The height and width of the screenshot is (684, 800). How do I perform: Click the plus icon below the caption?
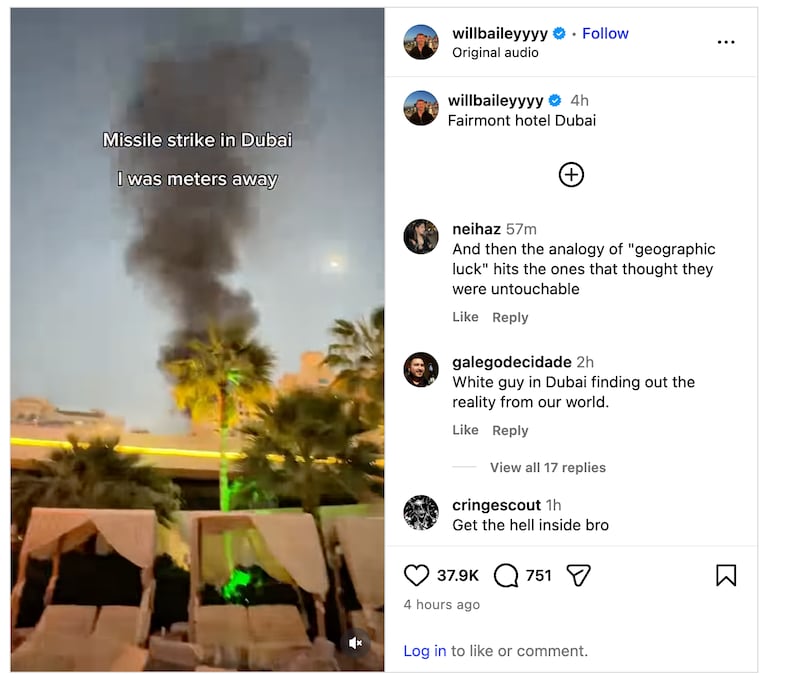570,174
